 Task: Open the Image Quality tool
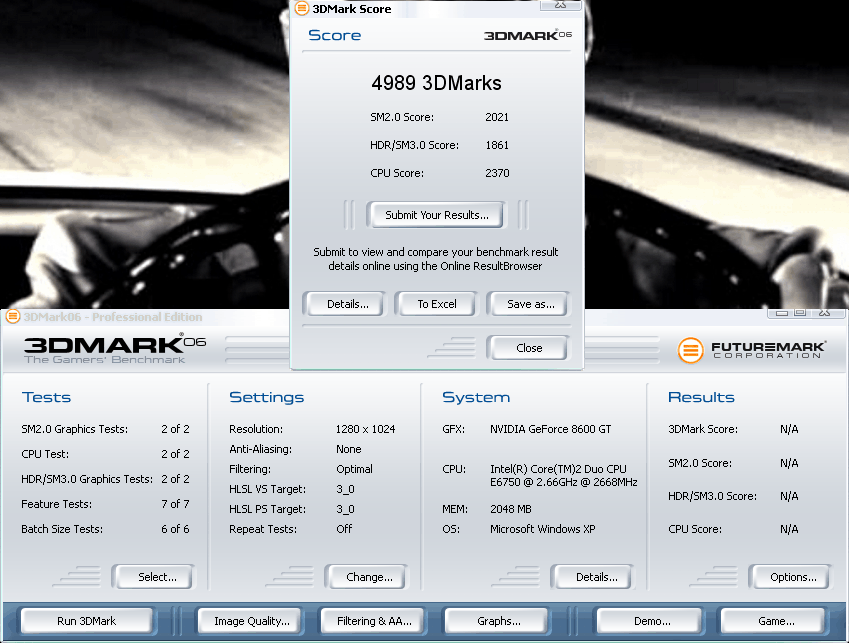252,621
